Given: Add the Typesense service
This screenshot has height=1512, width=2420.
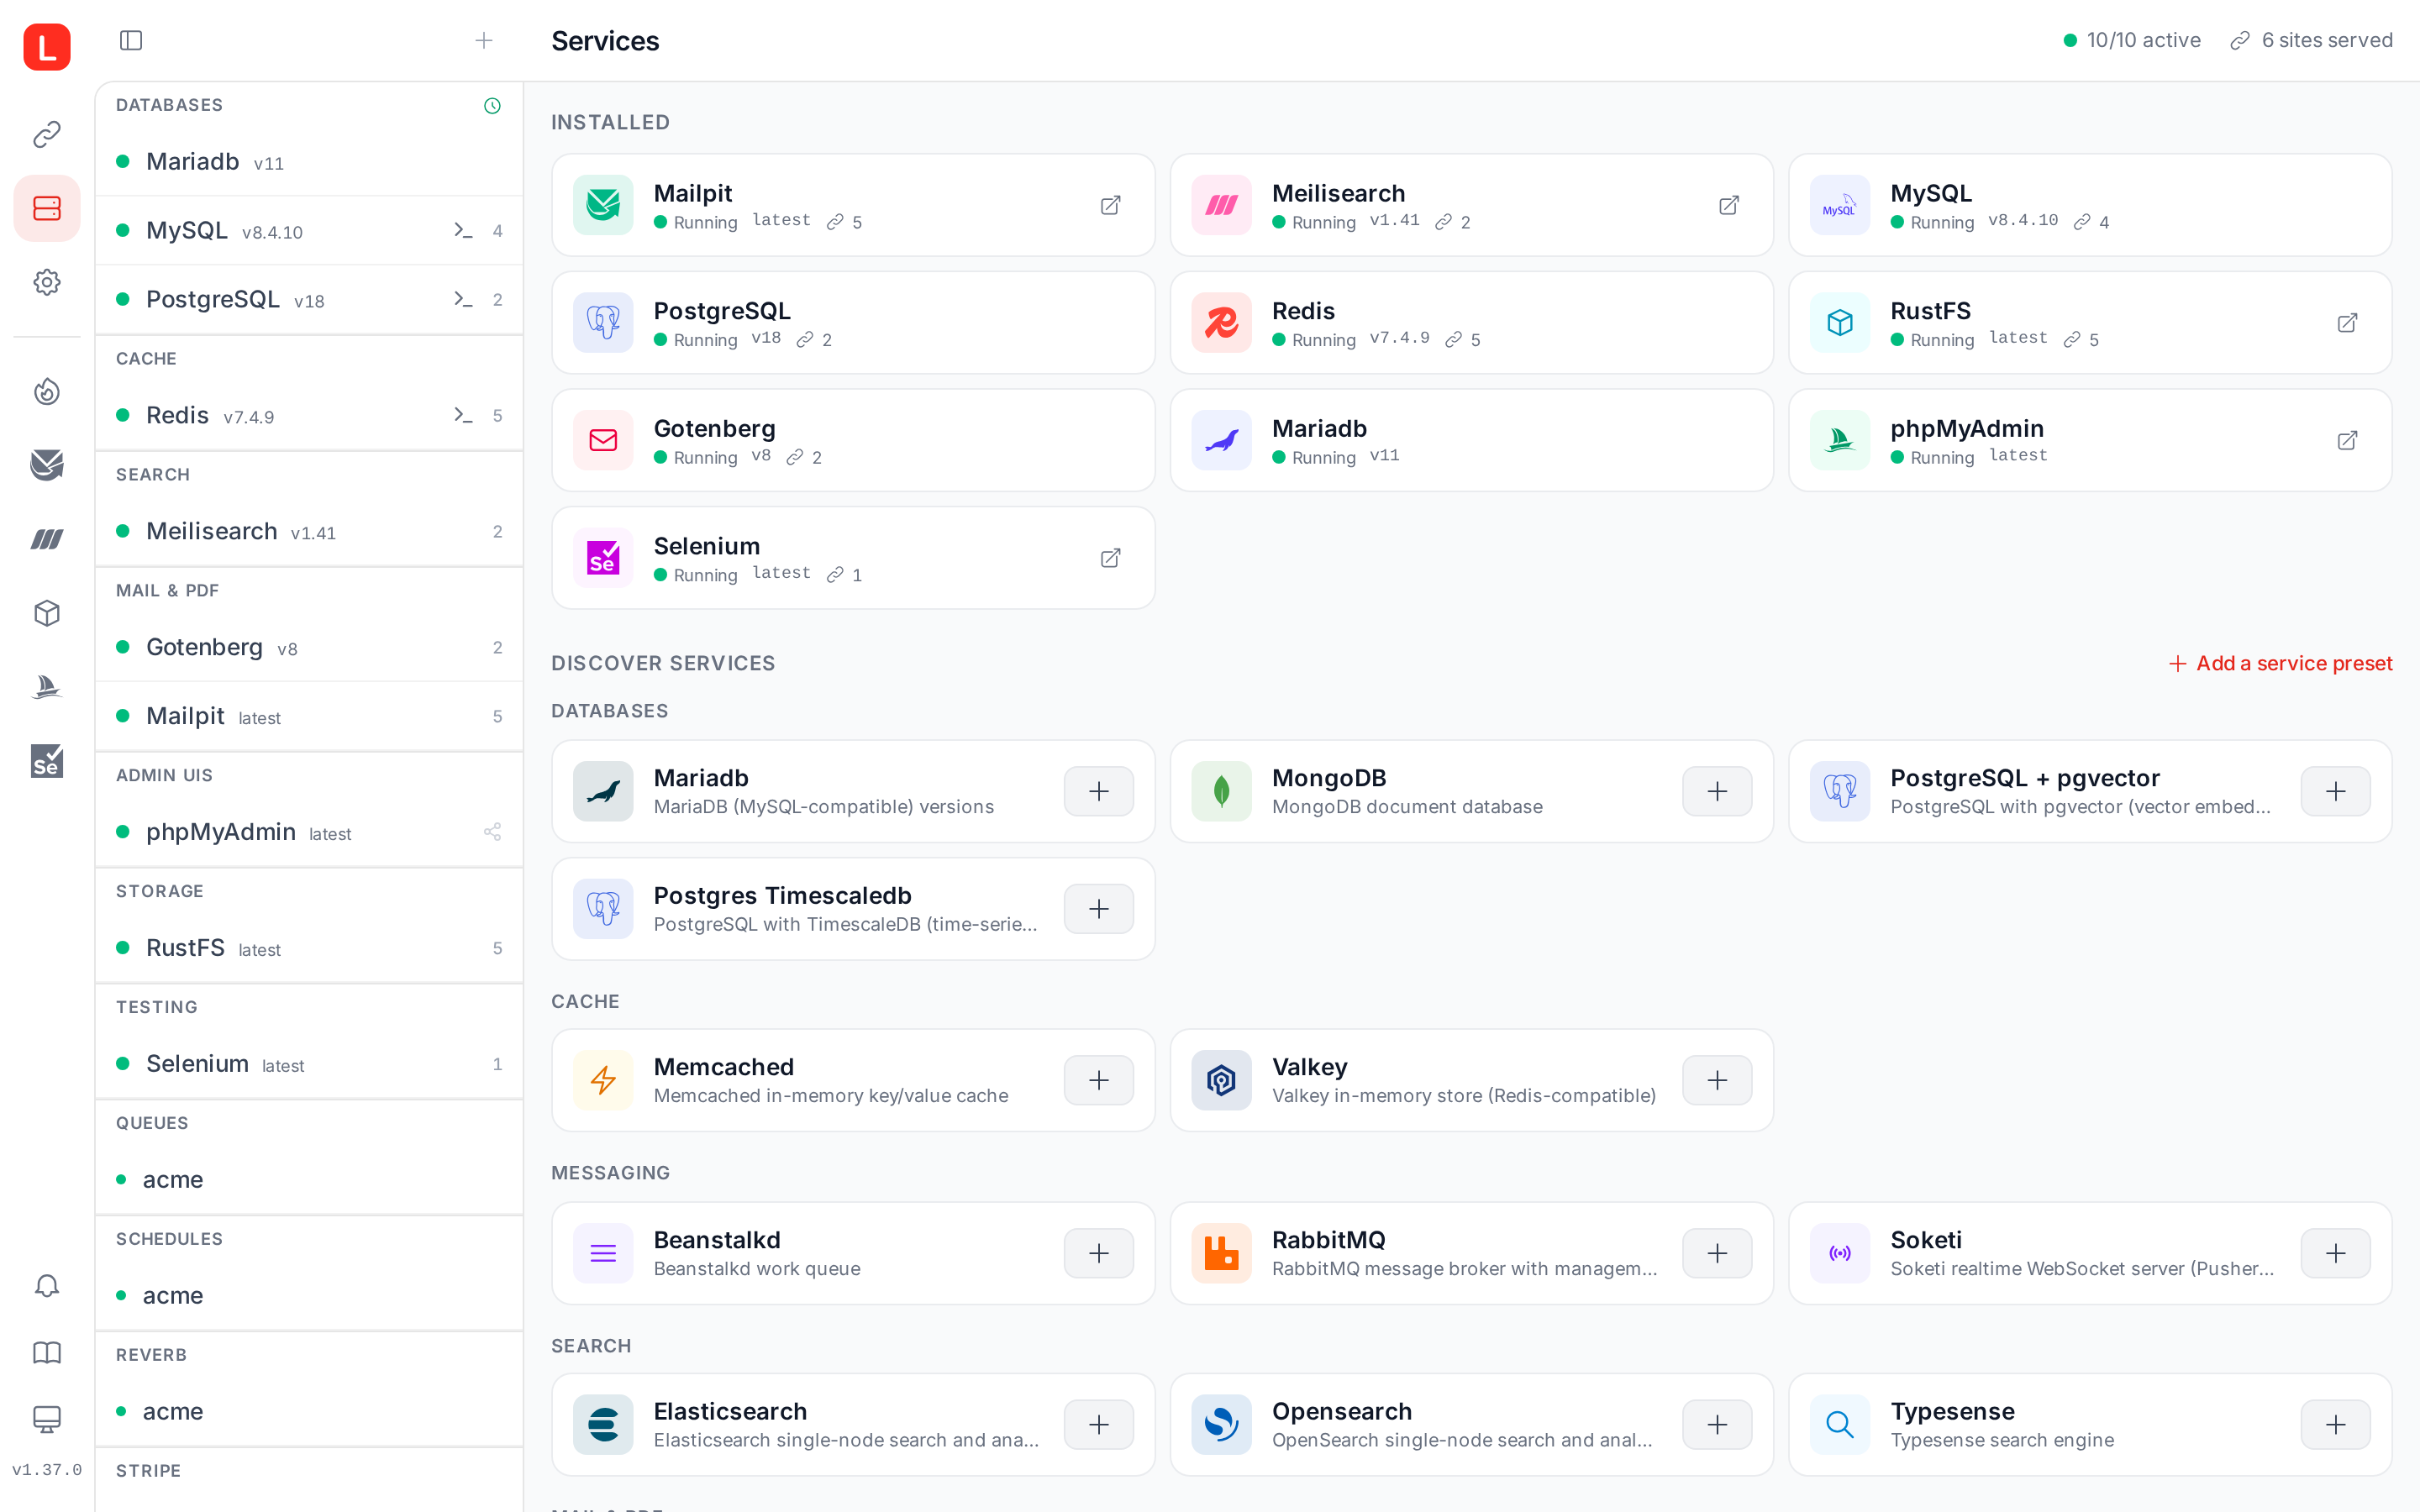Looking at the screenshot, I should click(x=2335, y=1424).
